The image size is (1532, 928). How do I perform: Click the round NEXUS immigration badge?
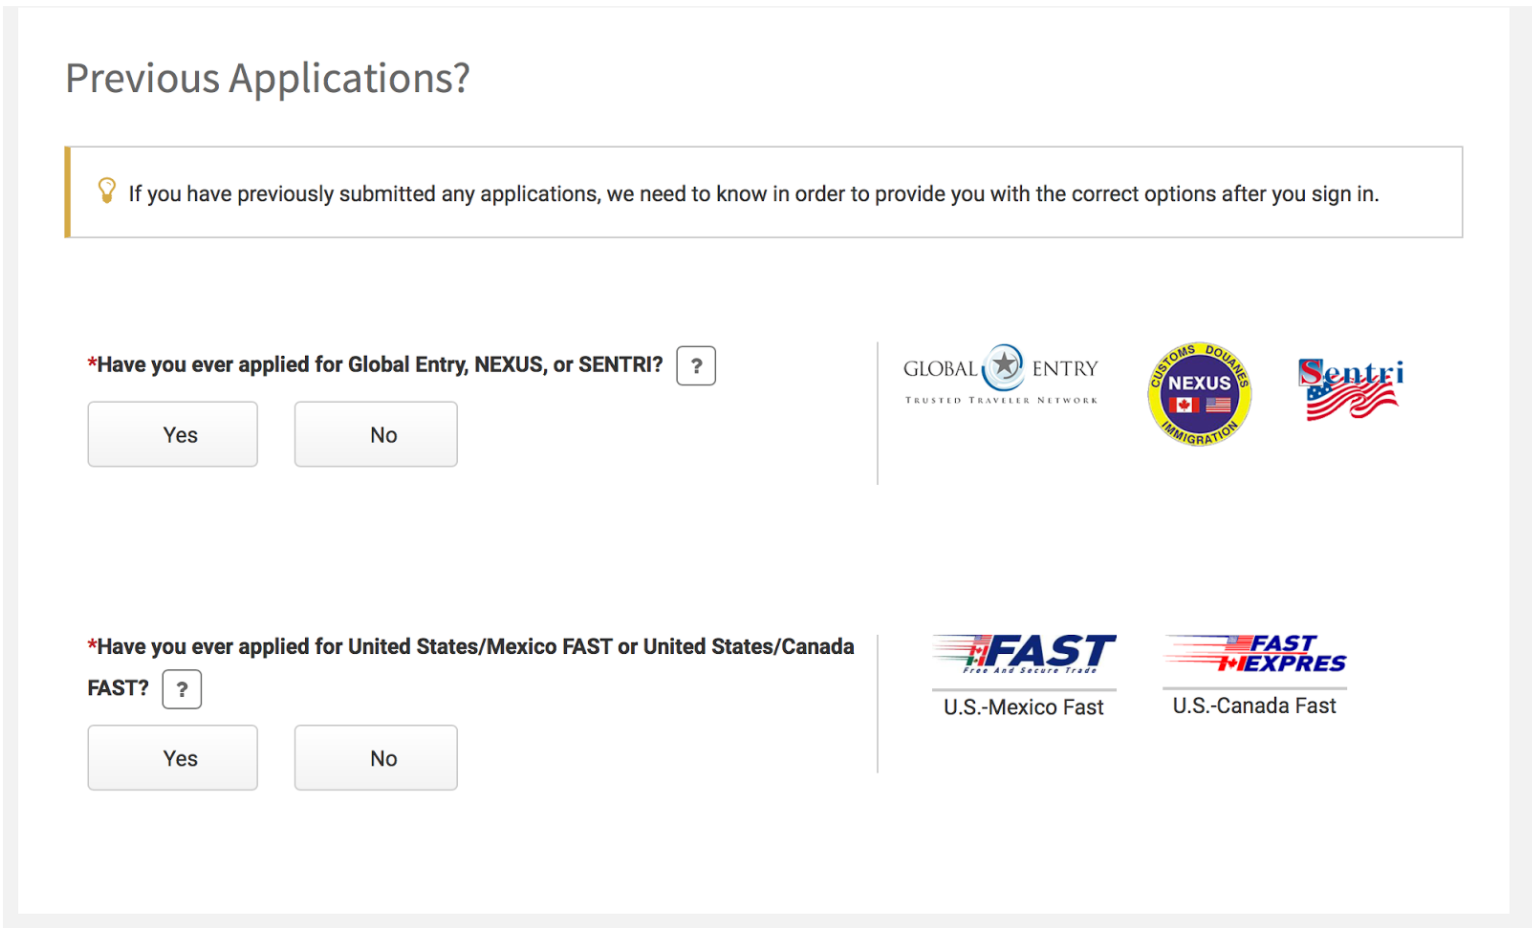[x=1199, y=394]
